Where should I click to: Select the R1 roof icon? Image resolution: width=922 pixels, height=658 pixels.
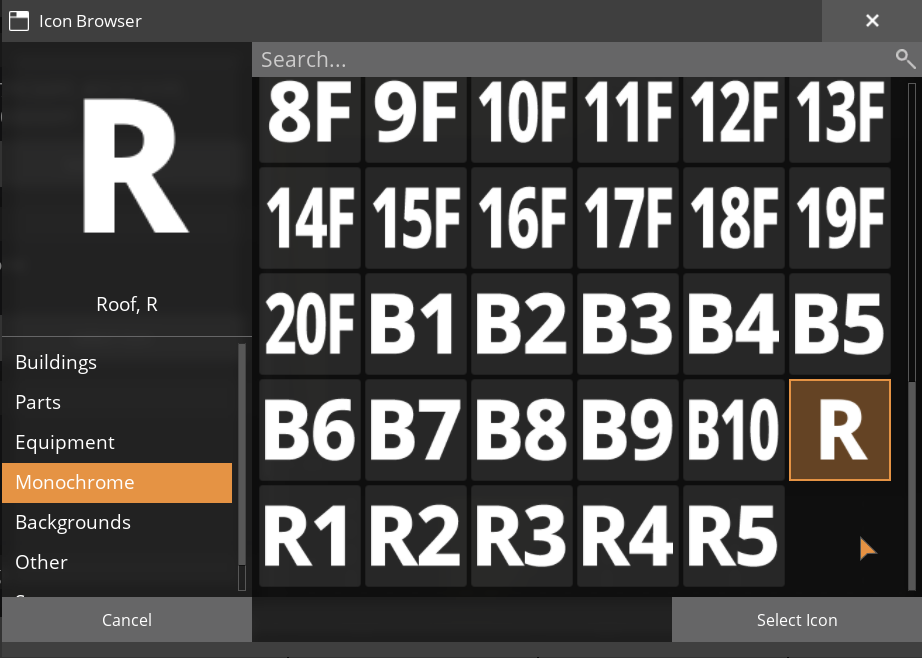coord(310,536)
